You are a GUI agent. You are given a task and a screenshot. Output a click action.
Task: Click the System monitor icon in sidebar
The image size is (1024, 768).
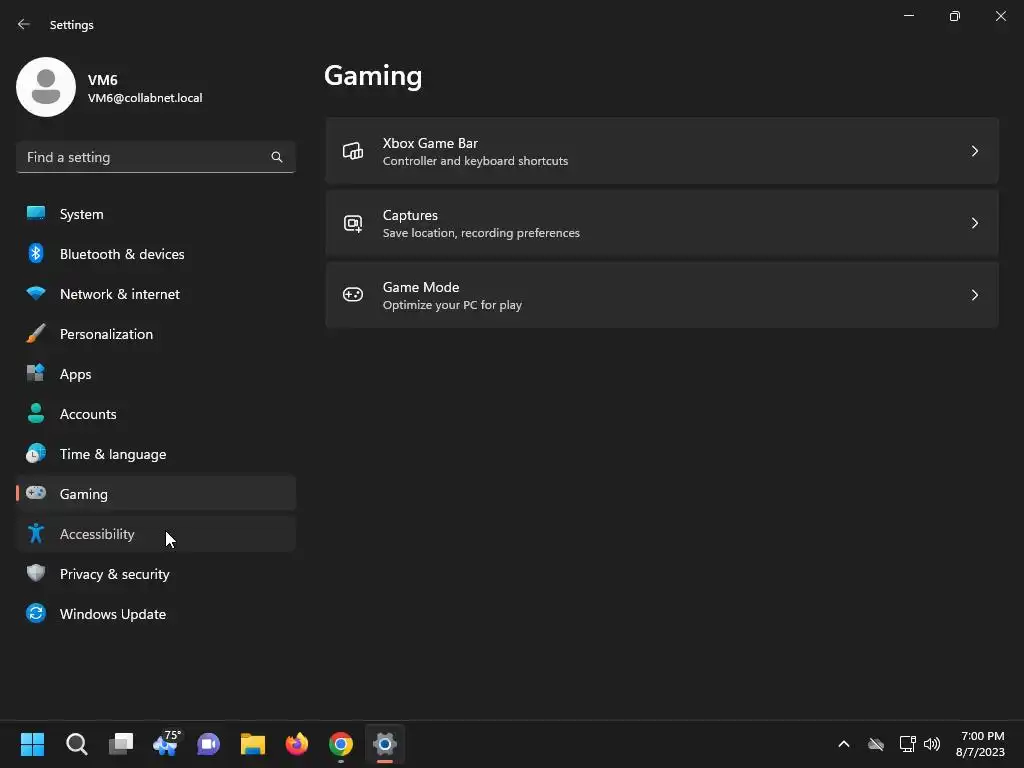coord(36,213)
